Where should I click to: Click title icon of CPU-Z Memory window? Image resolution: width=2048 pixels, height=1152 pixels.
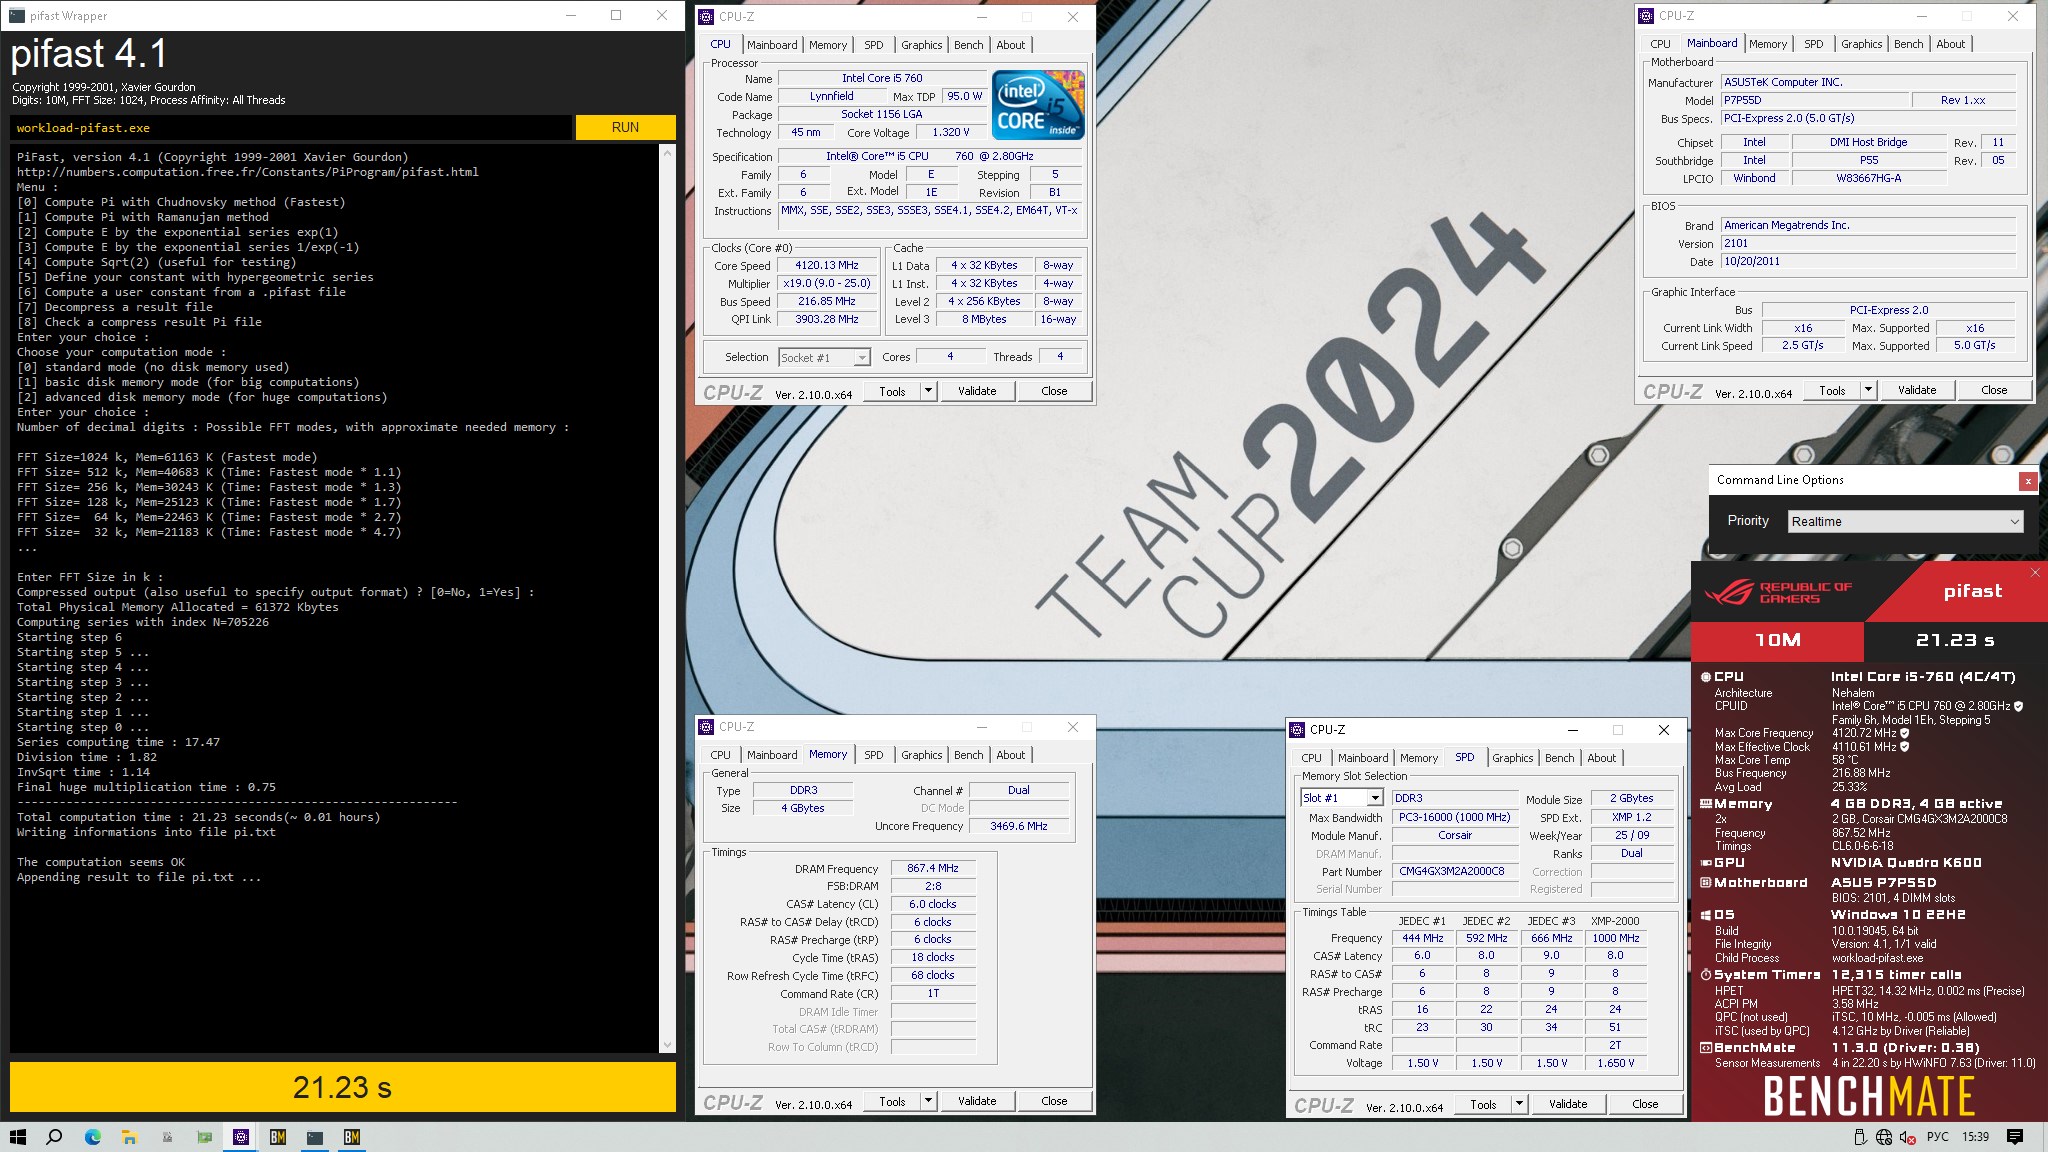[706, 727]
